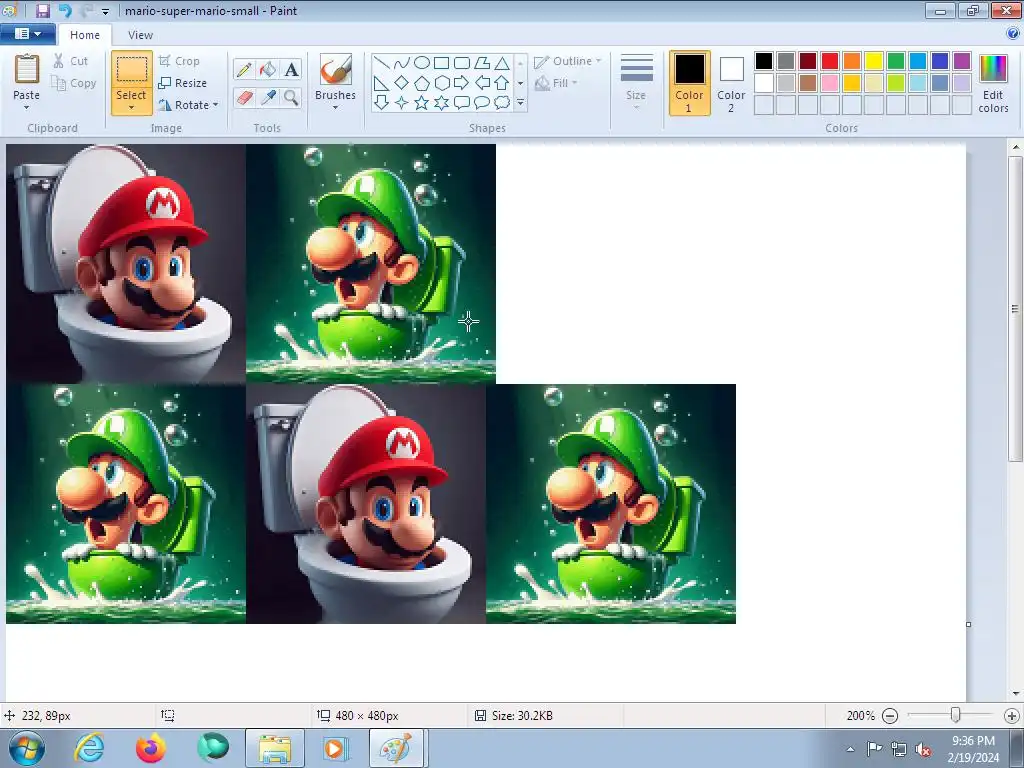The height and width of the screenshot is (768, 1024).
Task: Activate Color 2 background selector
Action: [731, 83]
